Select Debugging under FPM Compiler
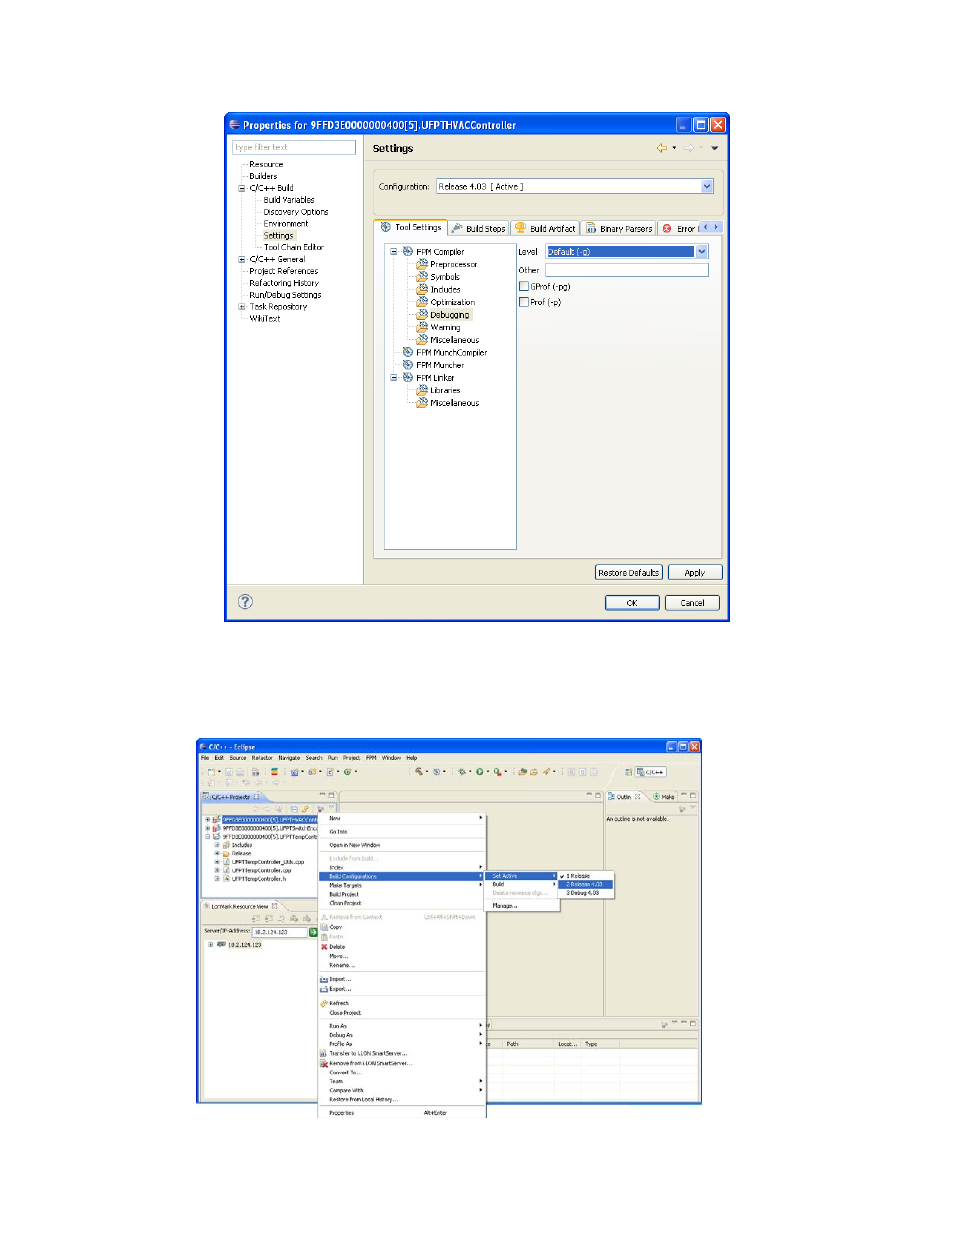 click(x=450, y=315)
